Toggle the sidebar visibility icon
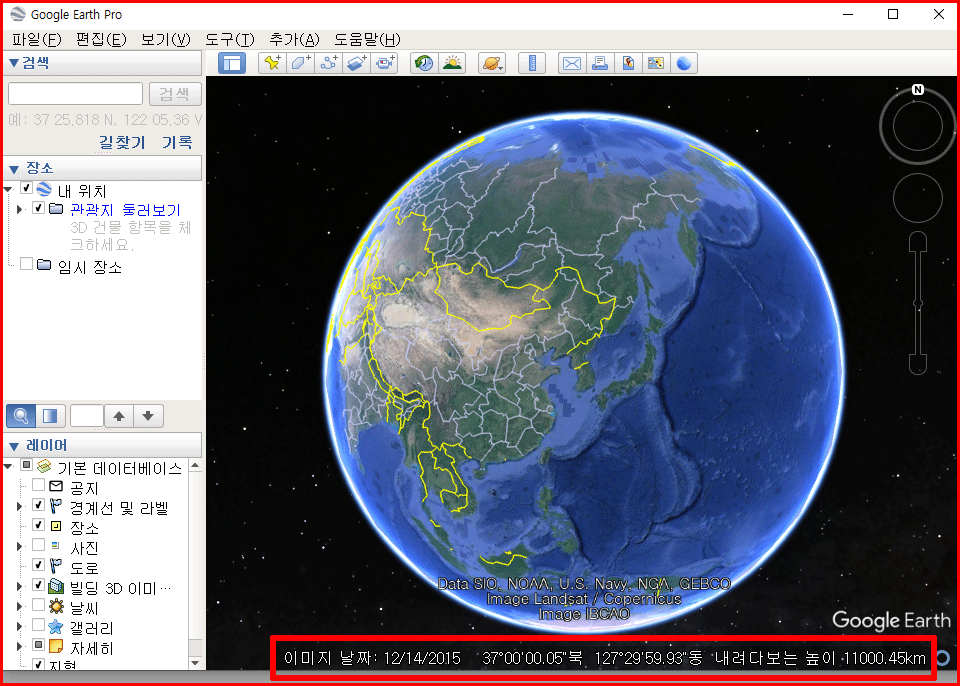 point(231,63)
